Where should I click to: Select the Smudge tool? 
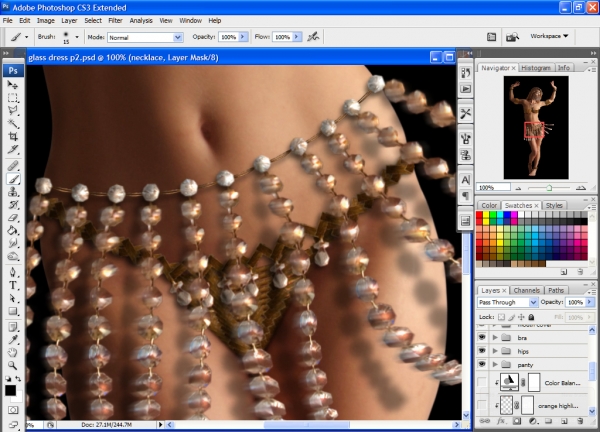[x=13, y=243]
